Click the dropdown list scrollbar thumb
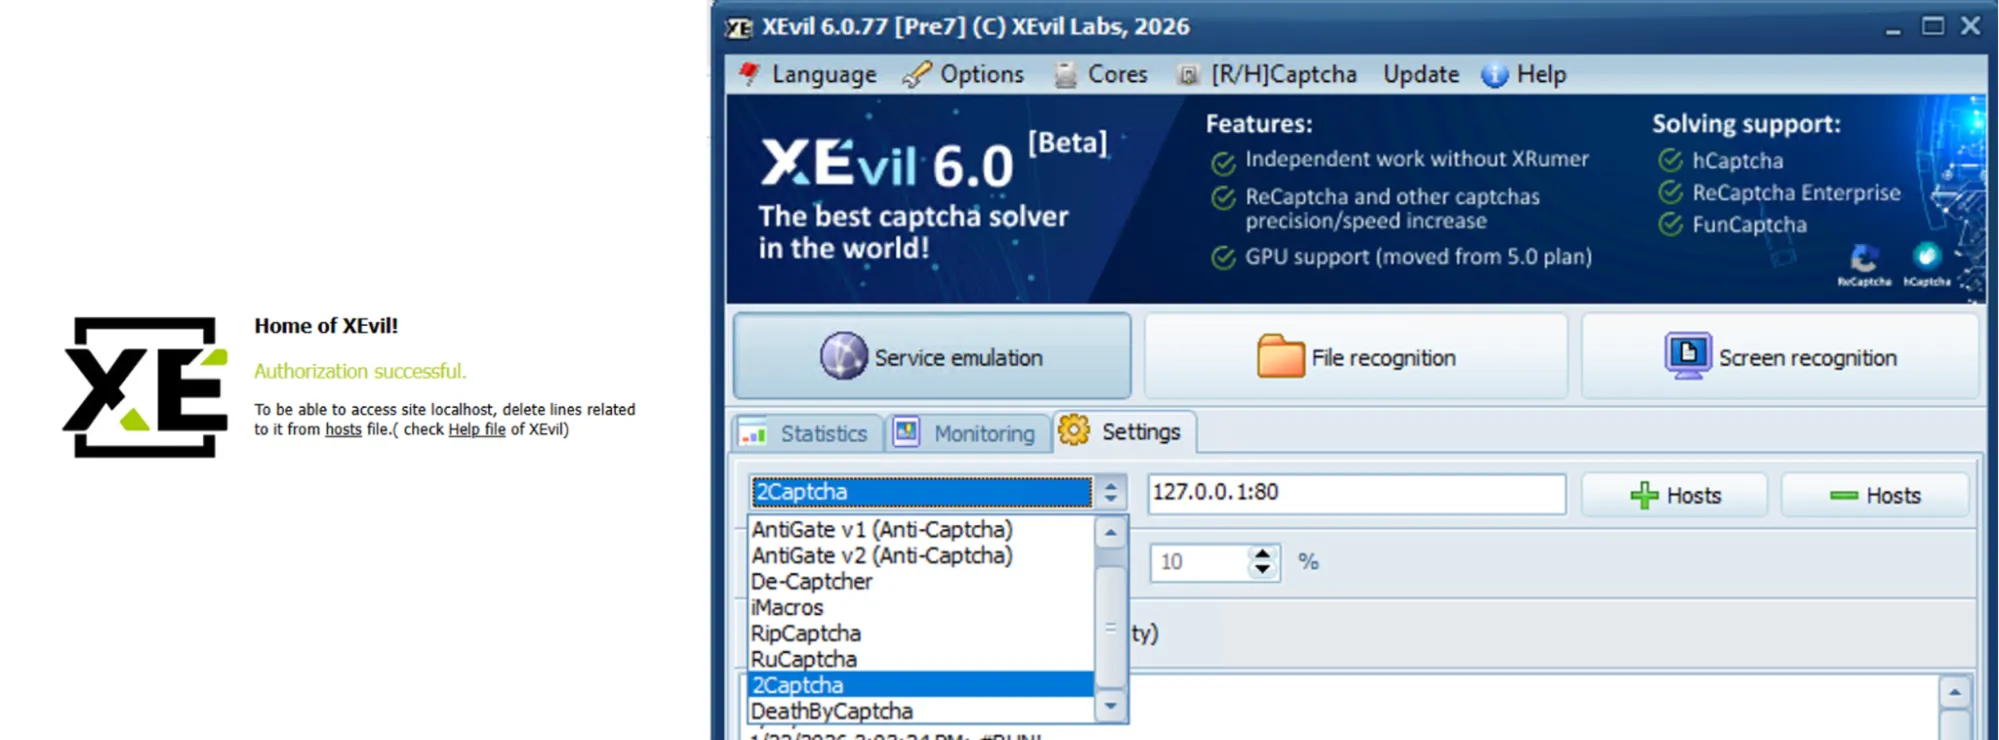The height and width of the screenshot is (740, 1999). pos(1111,628)
